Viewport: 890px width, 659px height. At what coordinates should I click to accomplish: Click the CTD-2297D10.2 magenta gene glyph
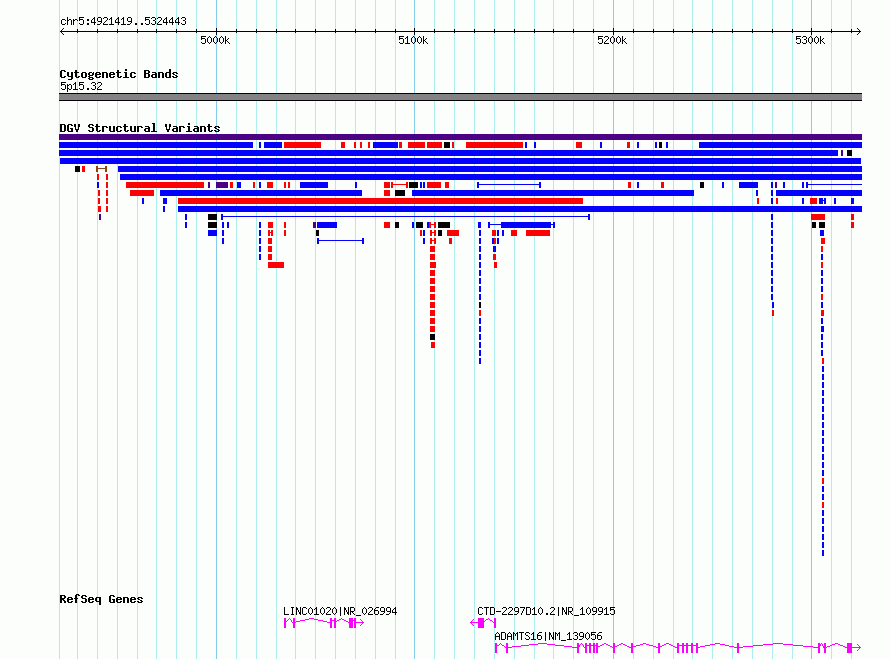[x=483, y=623]
